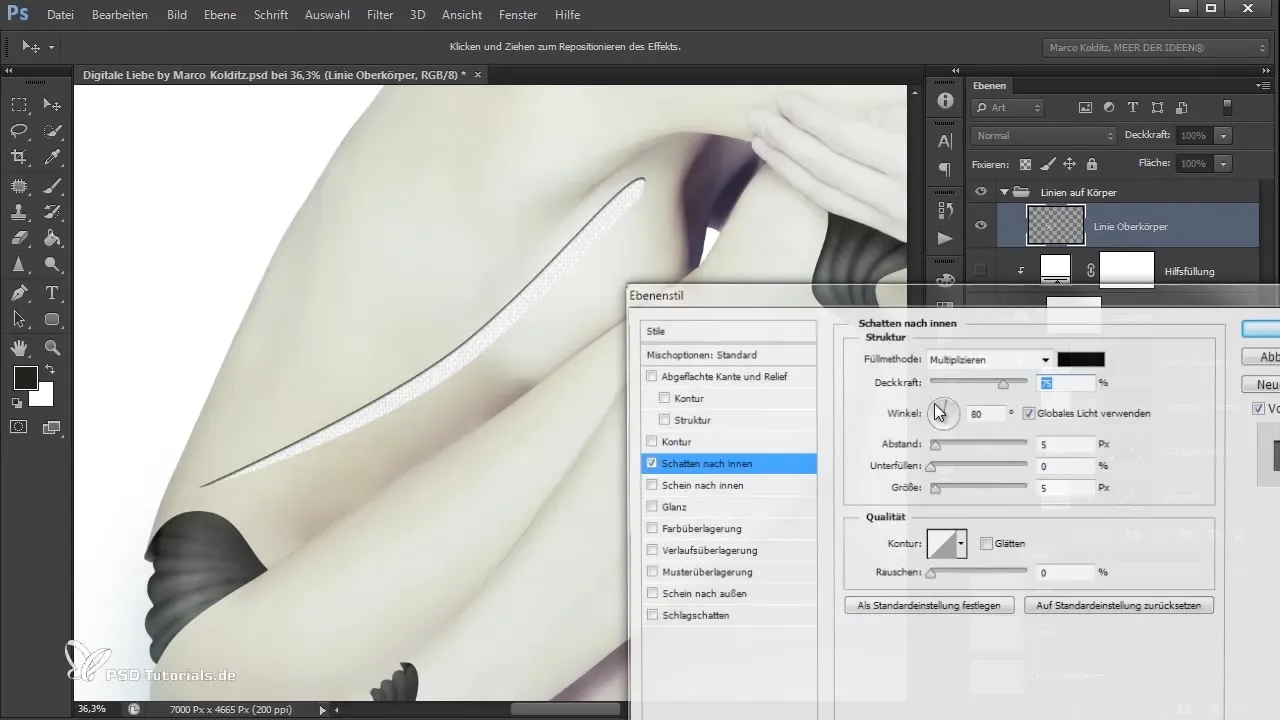Lock all for layer (padlock icon)

(x=1091, y=163)
